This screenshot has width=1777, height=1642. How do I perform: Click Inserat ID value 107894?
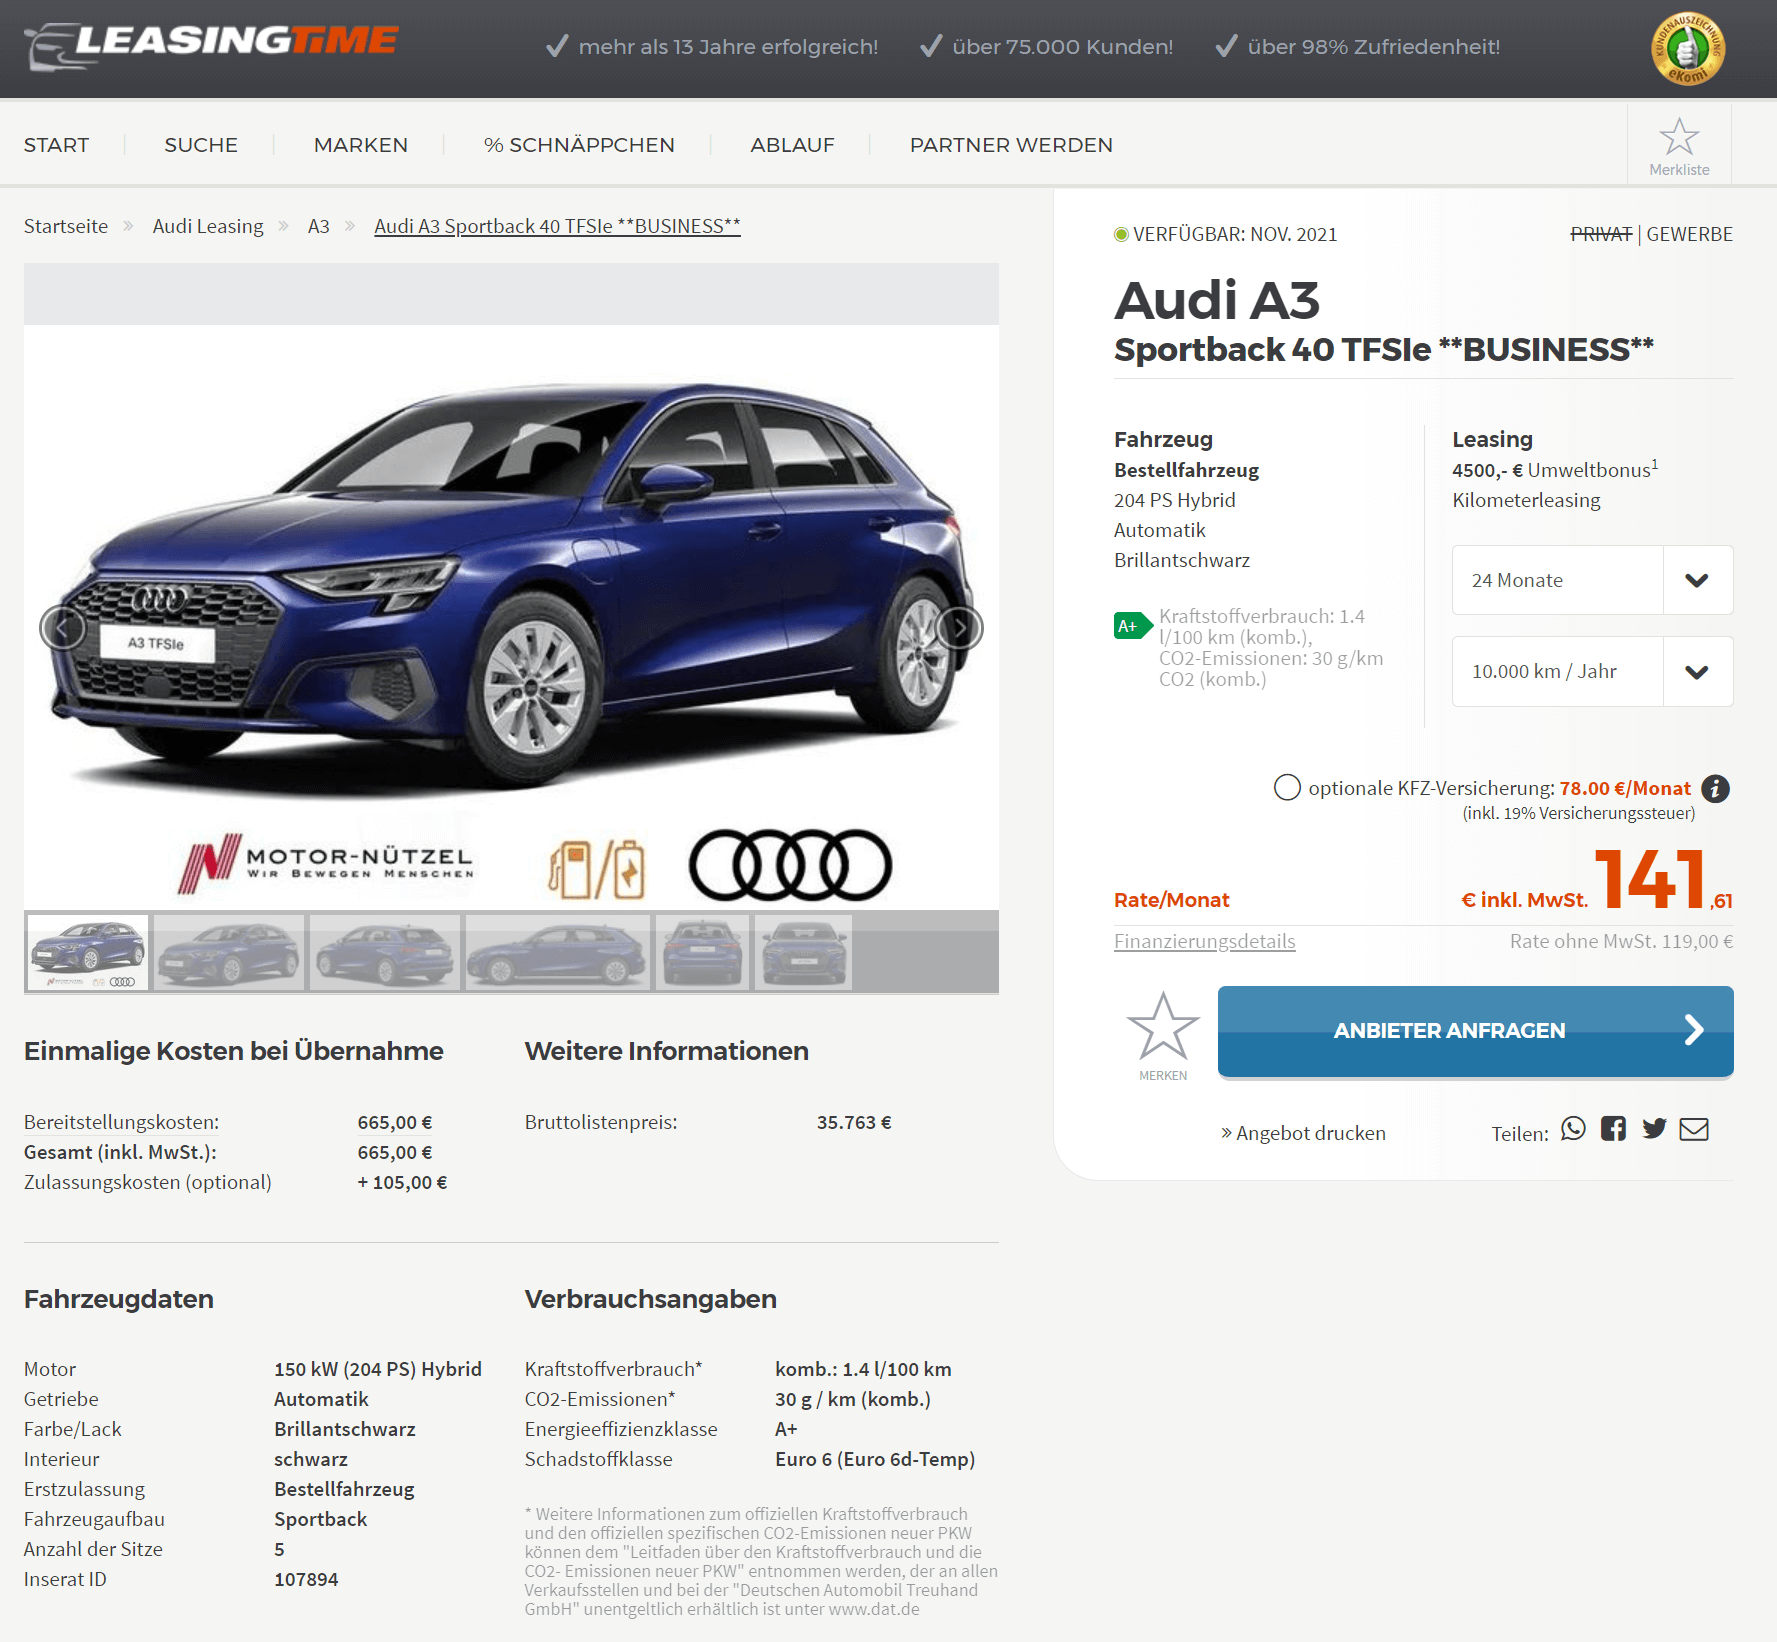tap(306, 1579)
